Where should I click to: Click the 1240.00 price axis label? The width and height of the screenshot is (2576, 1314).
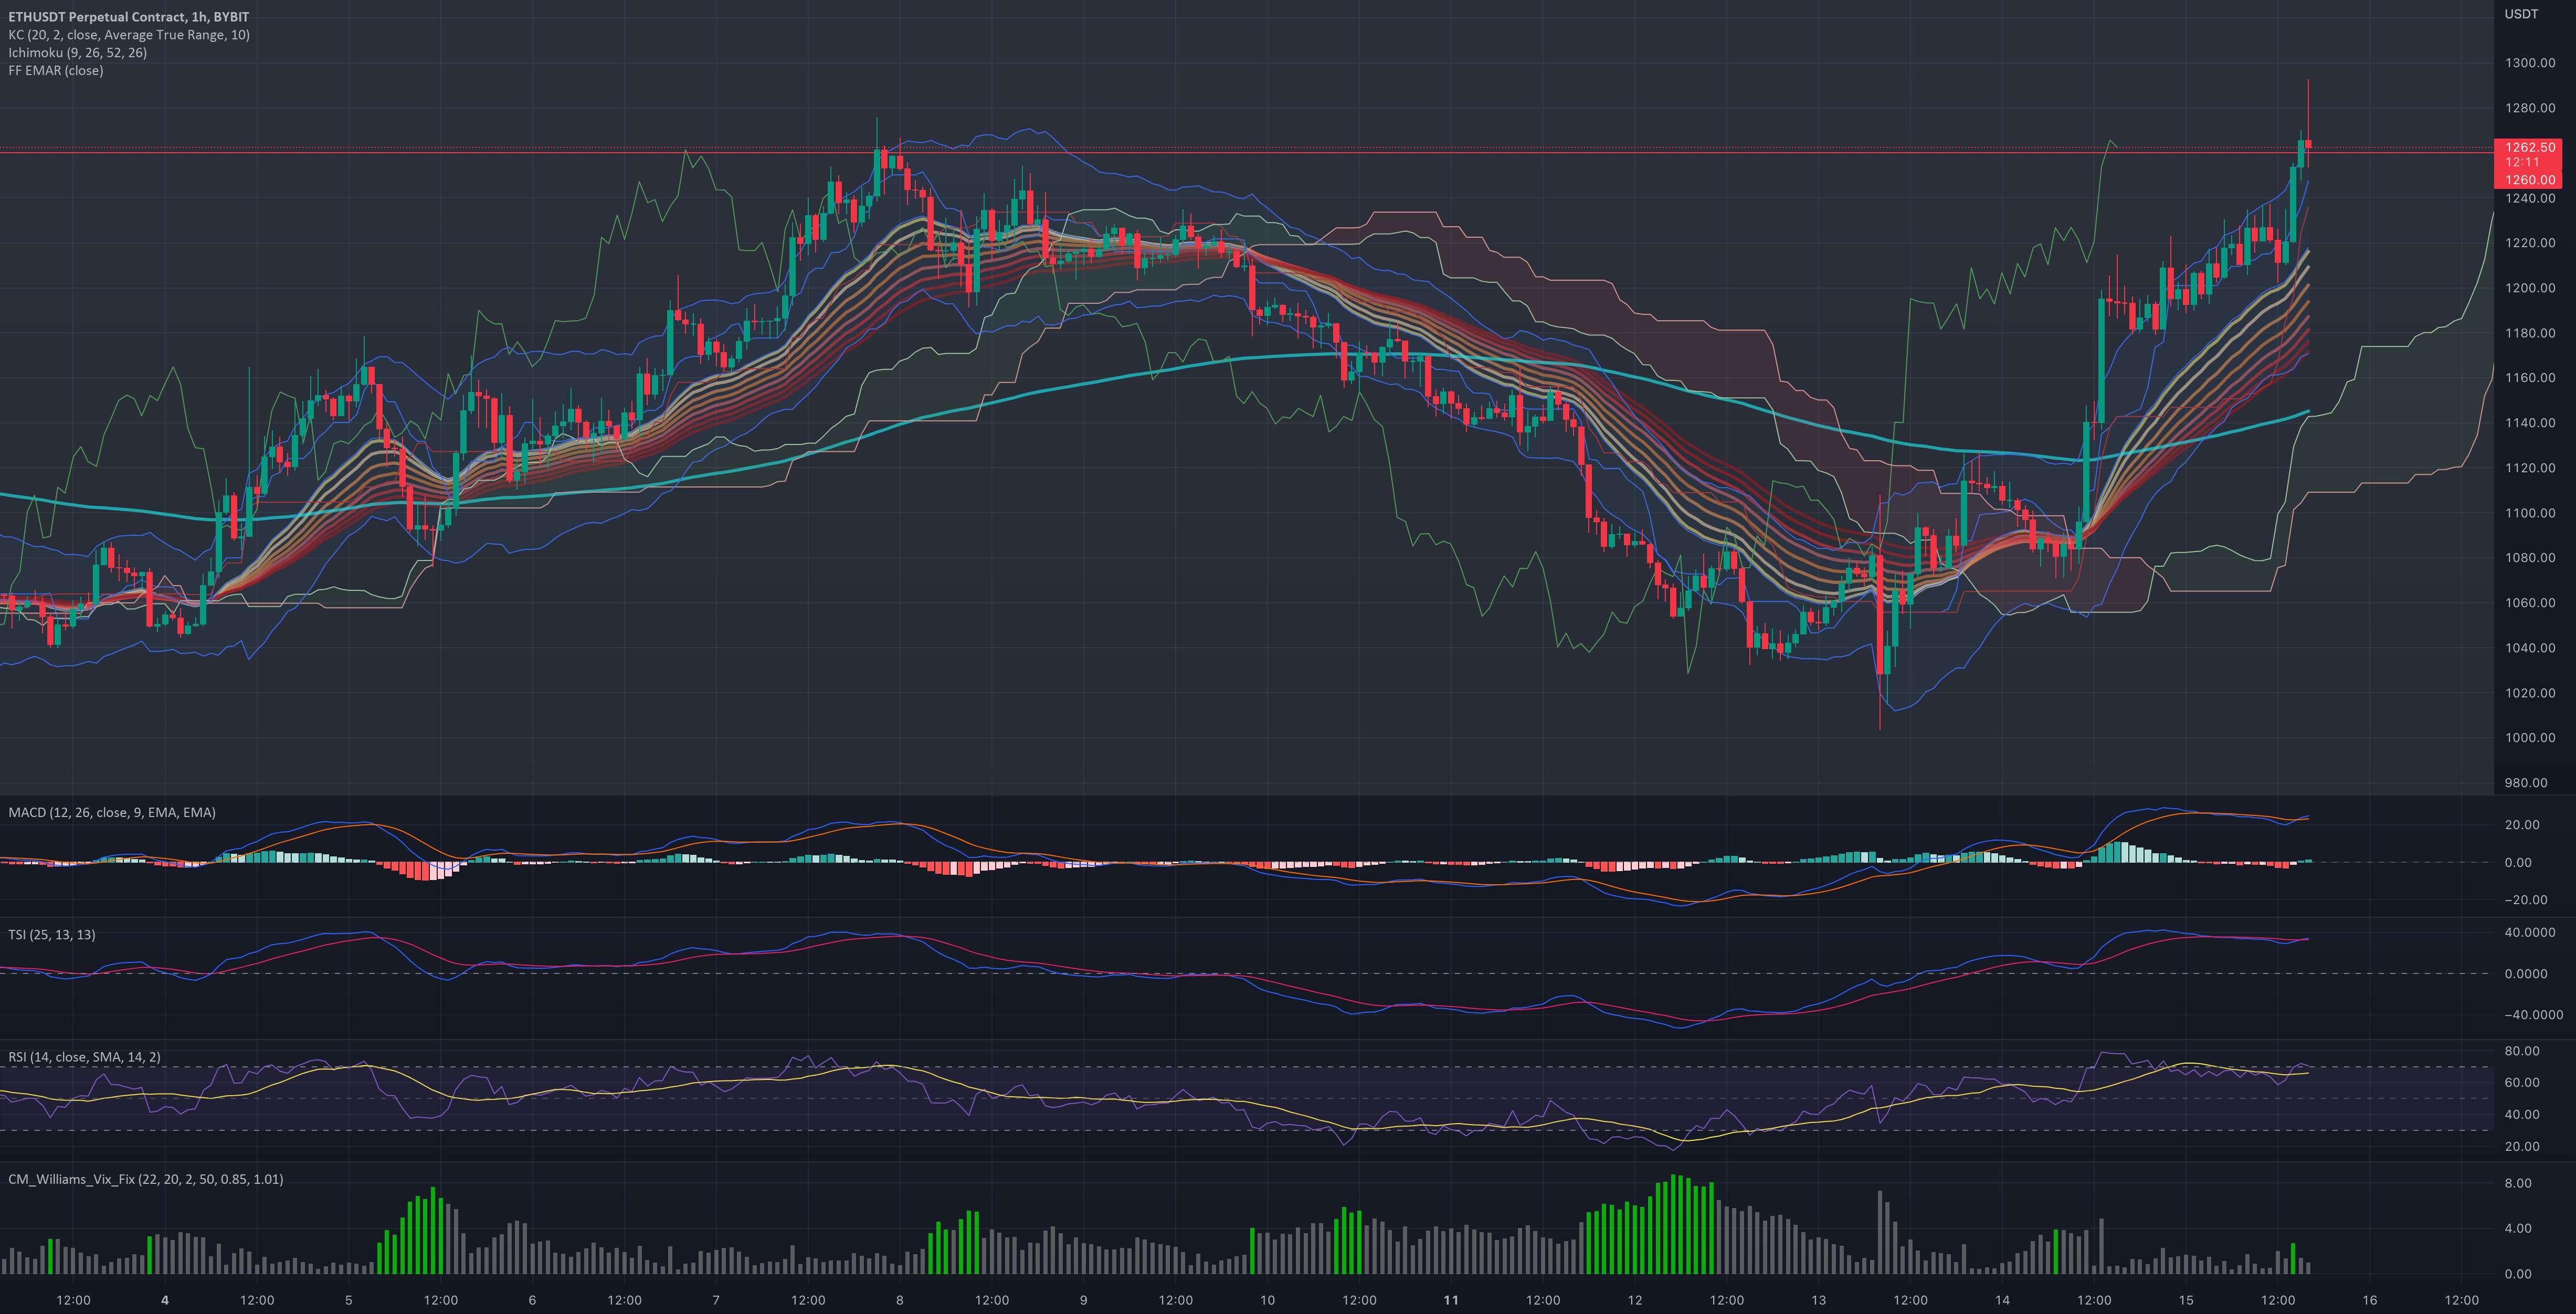tap(2530, 198)
